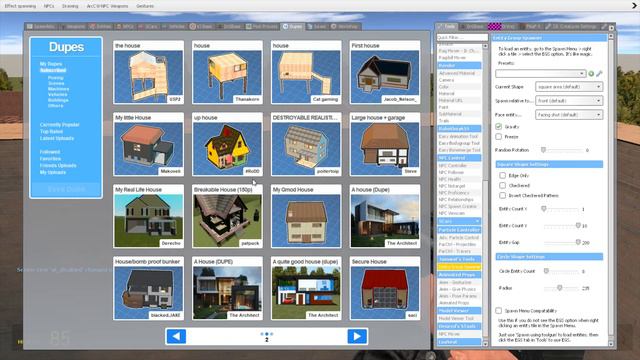Open the 'house' dupe by Thanakorn

(227, 72)
